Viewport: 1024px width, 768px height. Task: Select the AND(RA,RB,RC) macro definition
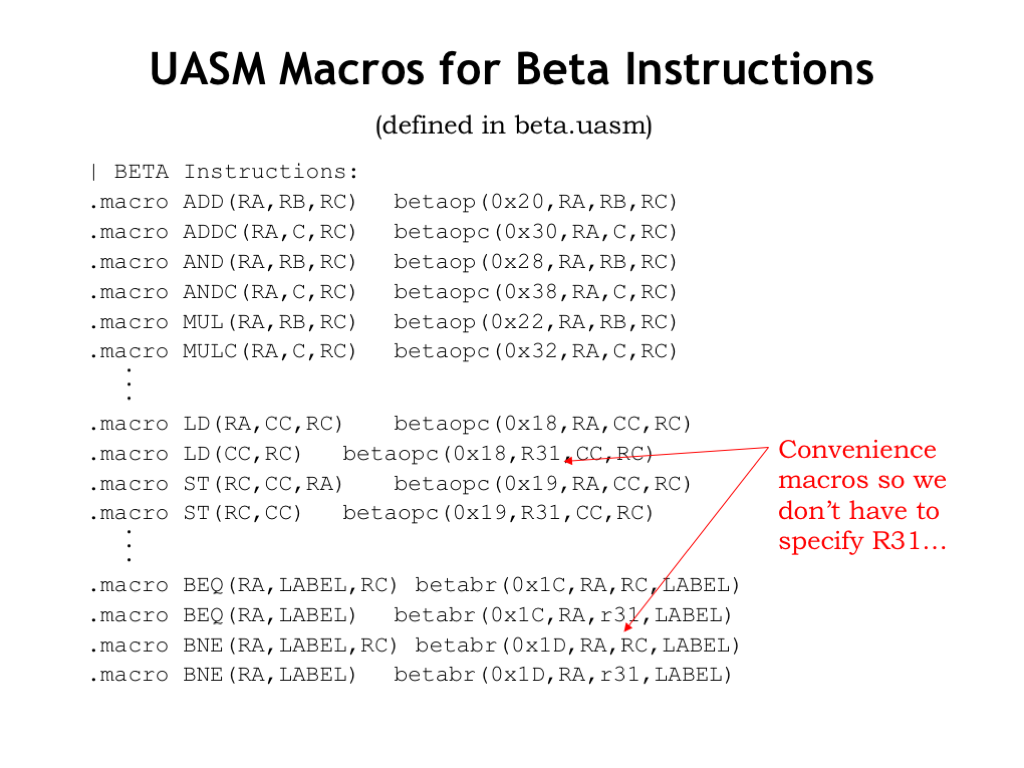383,262
